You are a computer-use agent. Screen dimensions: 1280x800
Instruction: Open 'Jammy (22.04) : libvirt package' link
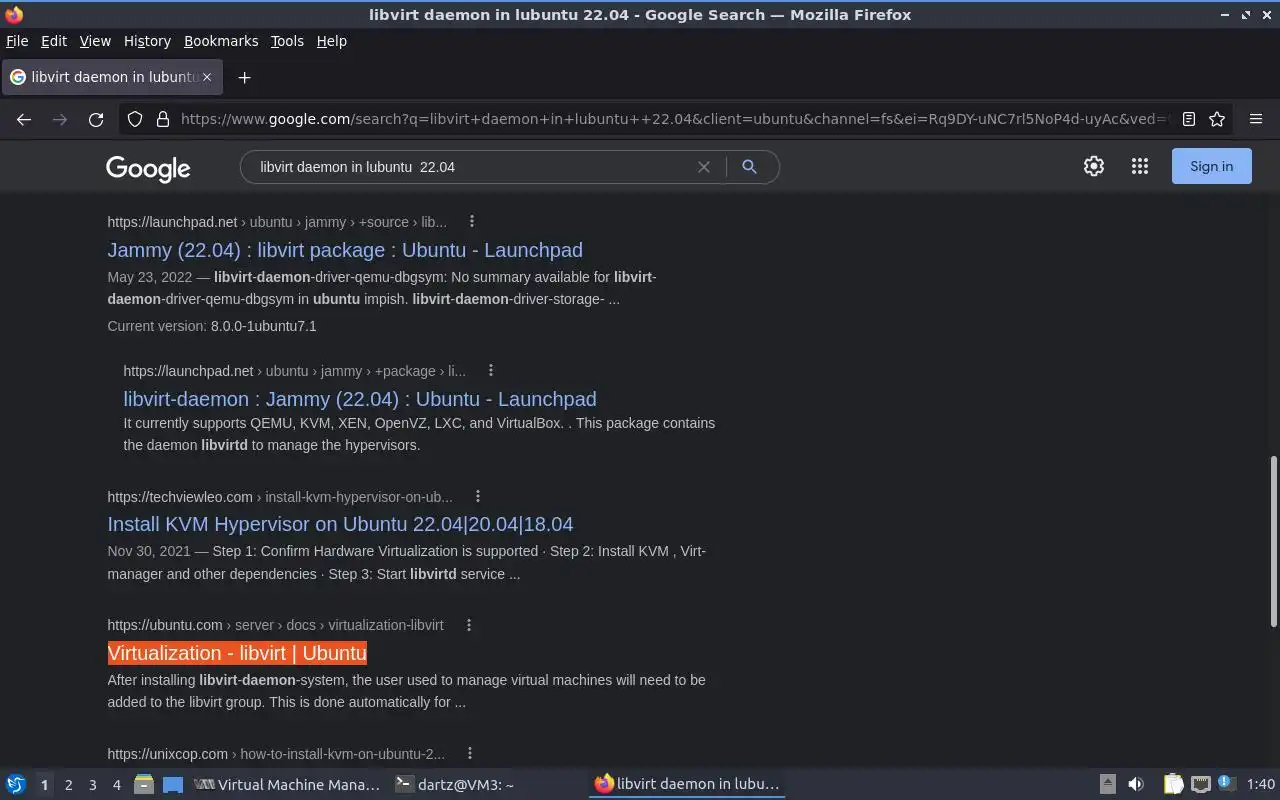(345, 250)
